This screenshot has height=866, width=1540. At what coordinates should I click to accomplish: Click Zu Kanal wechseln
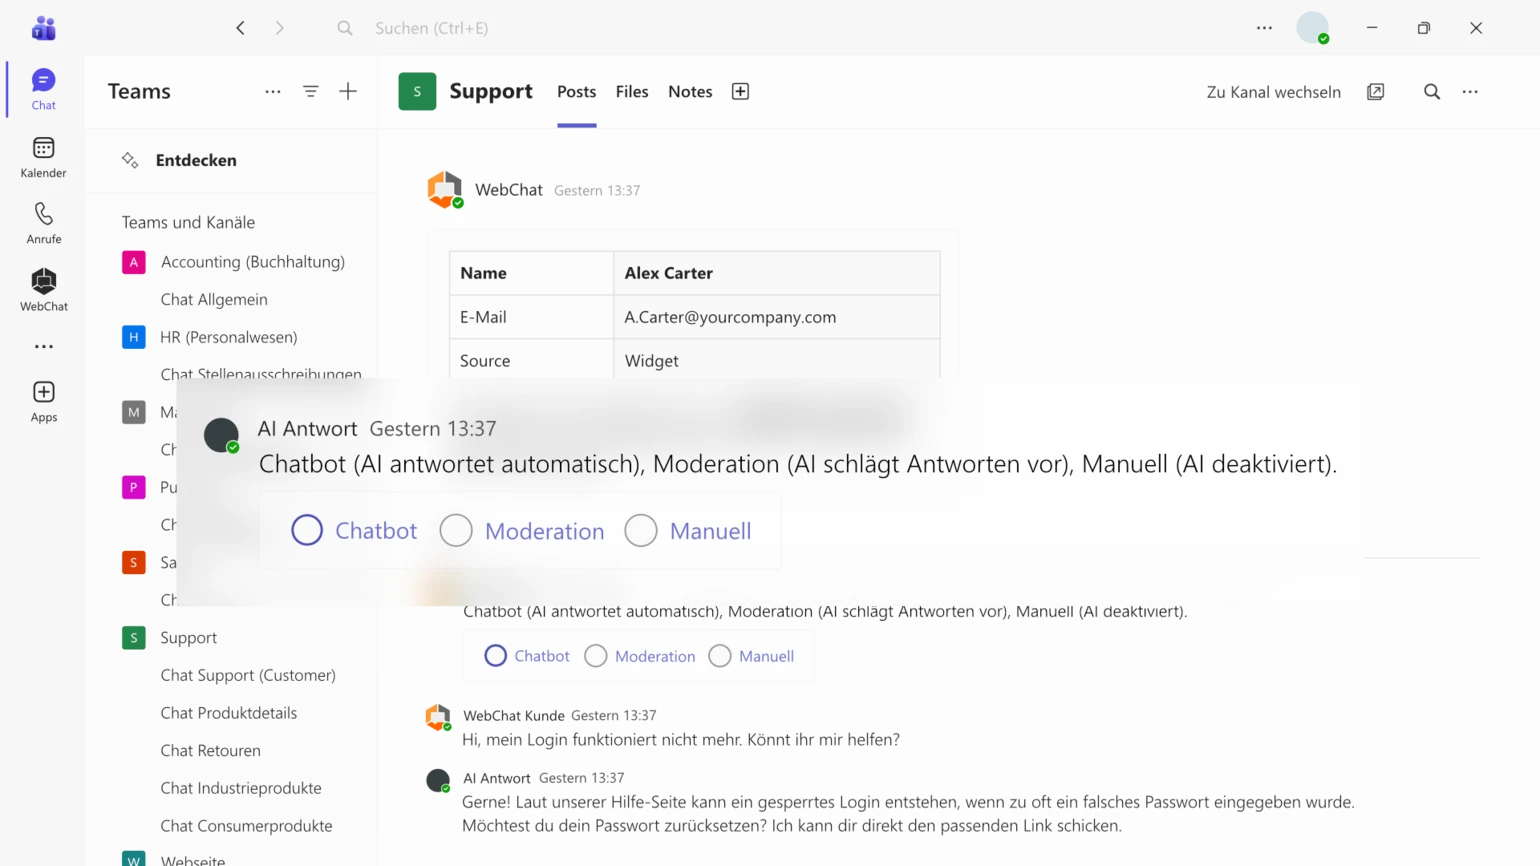tap(1271, 91)
